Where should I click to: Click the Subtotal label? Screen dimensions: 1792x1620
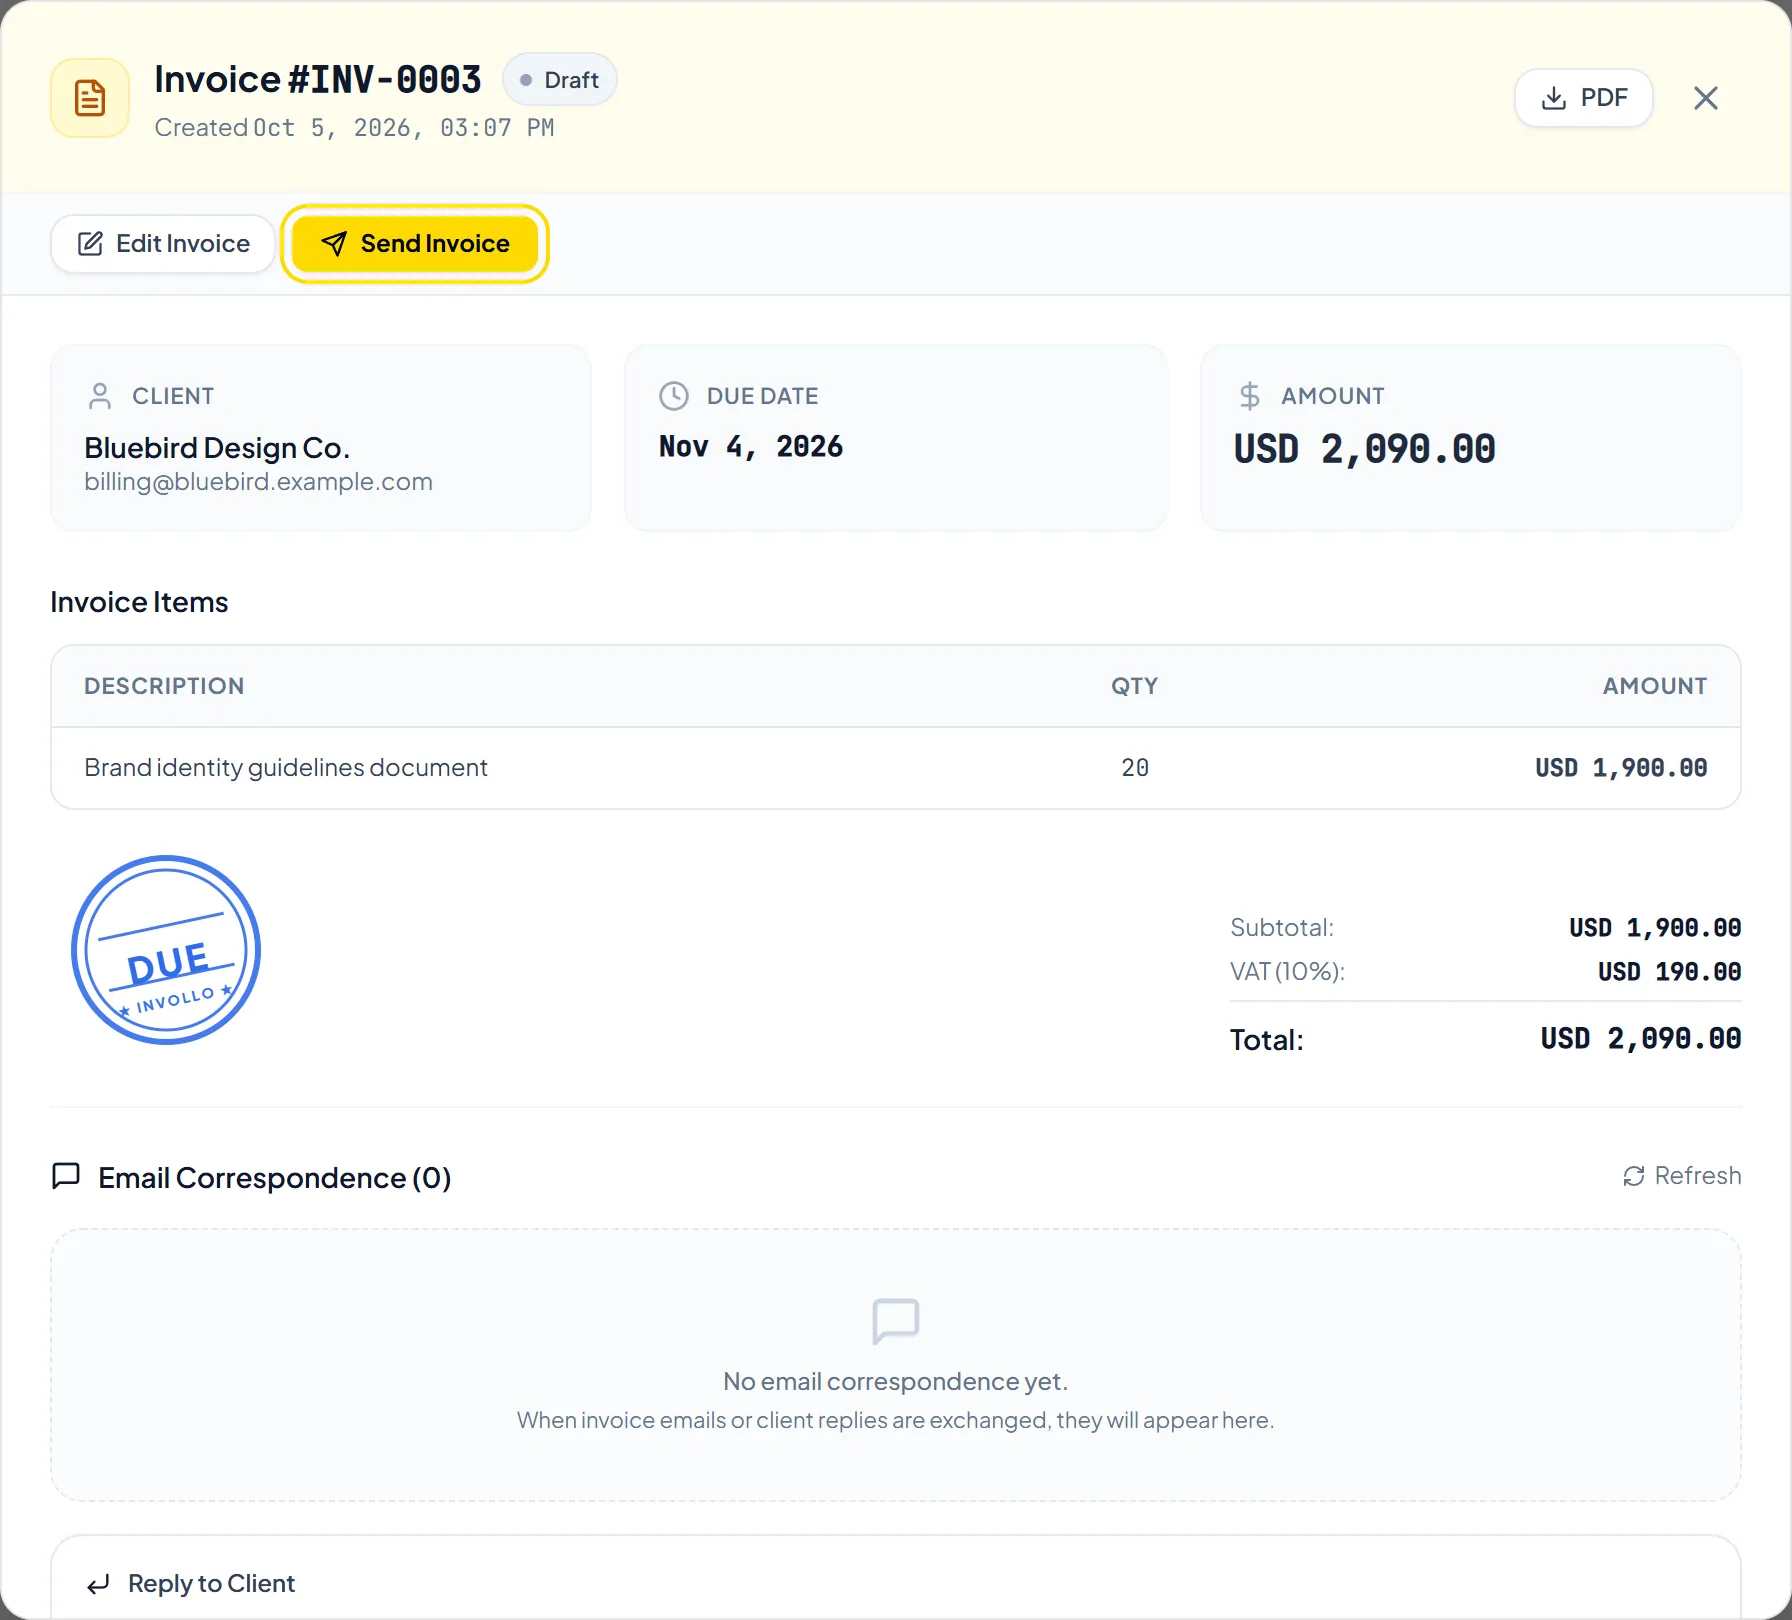[1282, 928]
